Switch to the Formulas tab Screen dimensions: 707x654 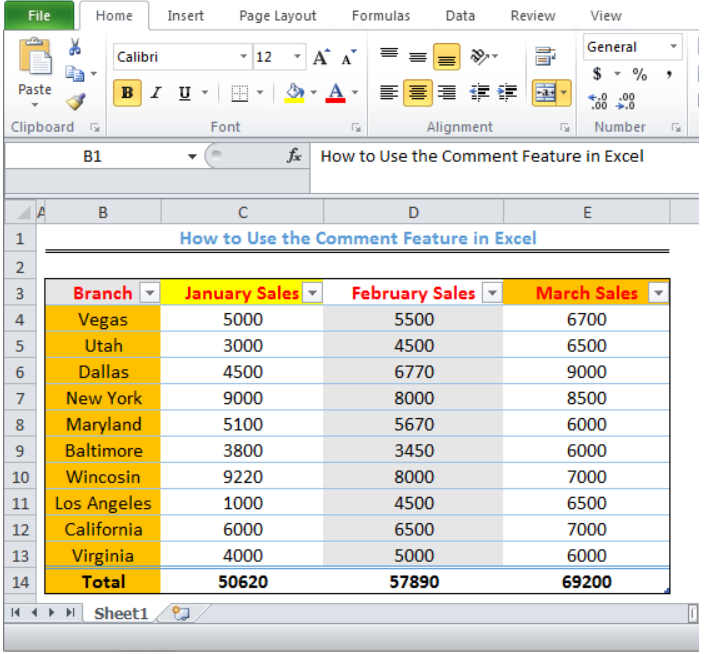pos(381,16)
